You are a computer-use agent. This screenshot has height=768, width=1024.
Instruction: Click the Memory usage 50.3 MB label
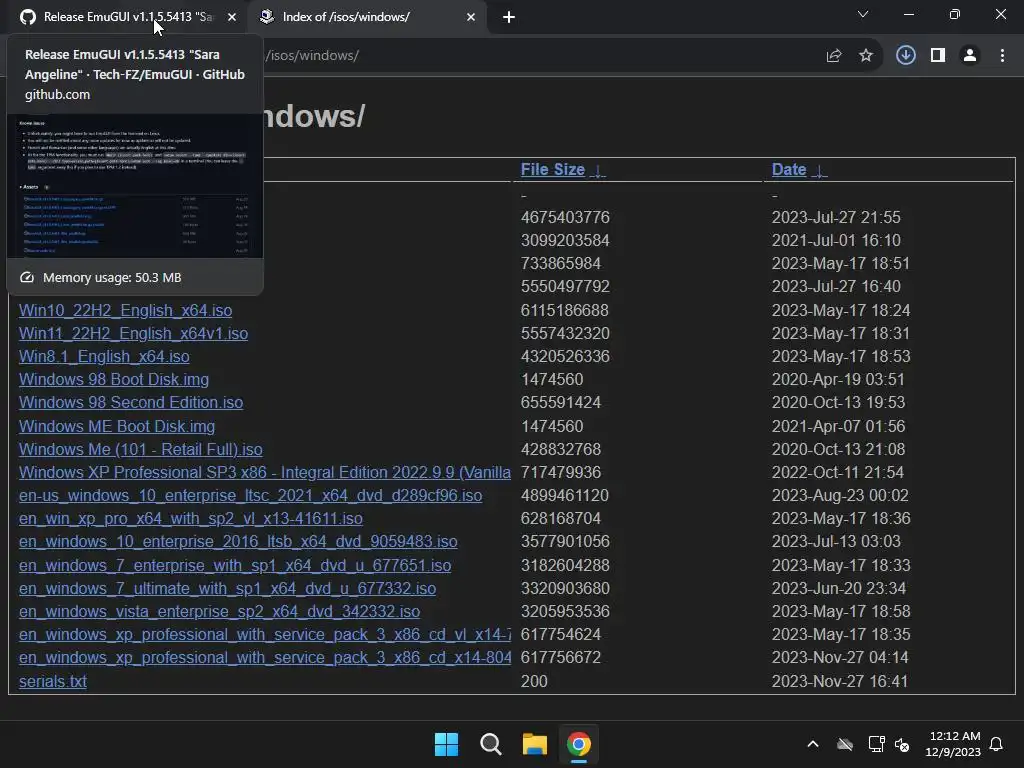pos(112,278)
